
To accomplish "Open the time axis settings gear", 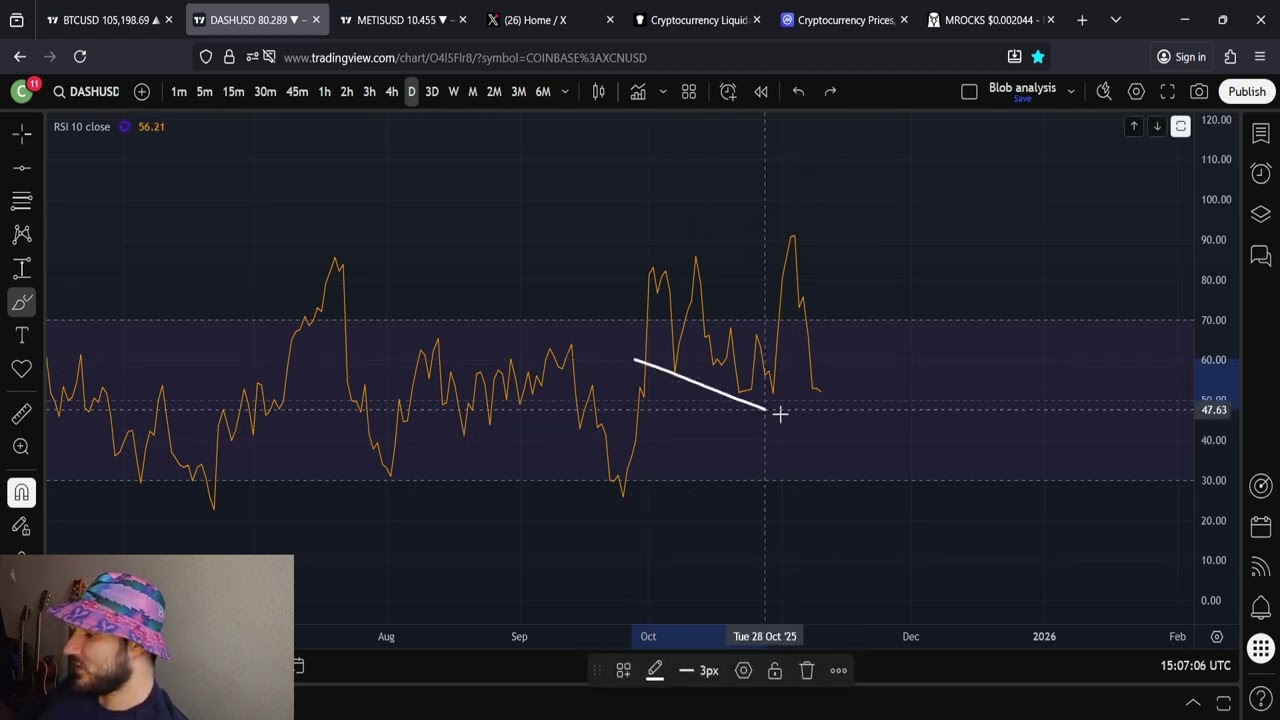I will point(1217,636).
